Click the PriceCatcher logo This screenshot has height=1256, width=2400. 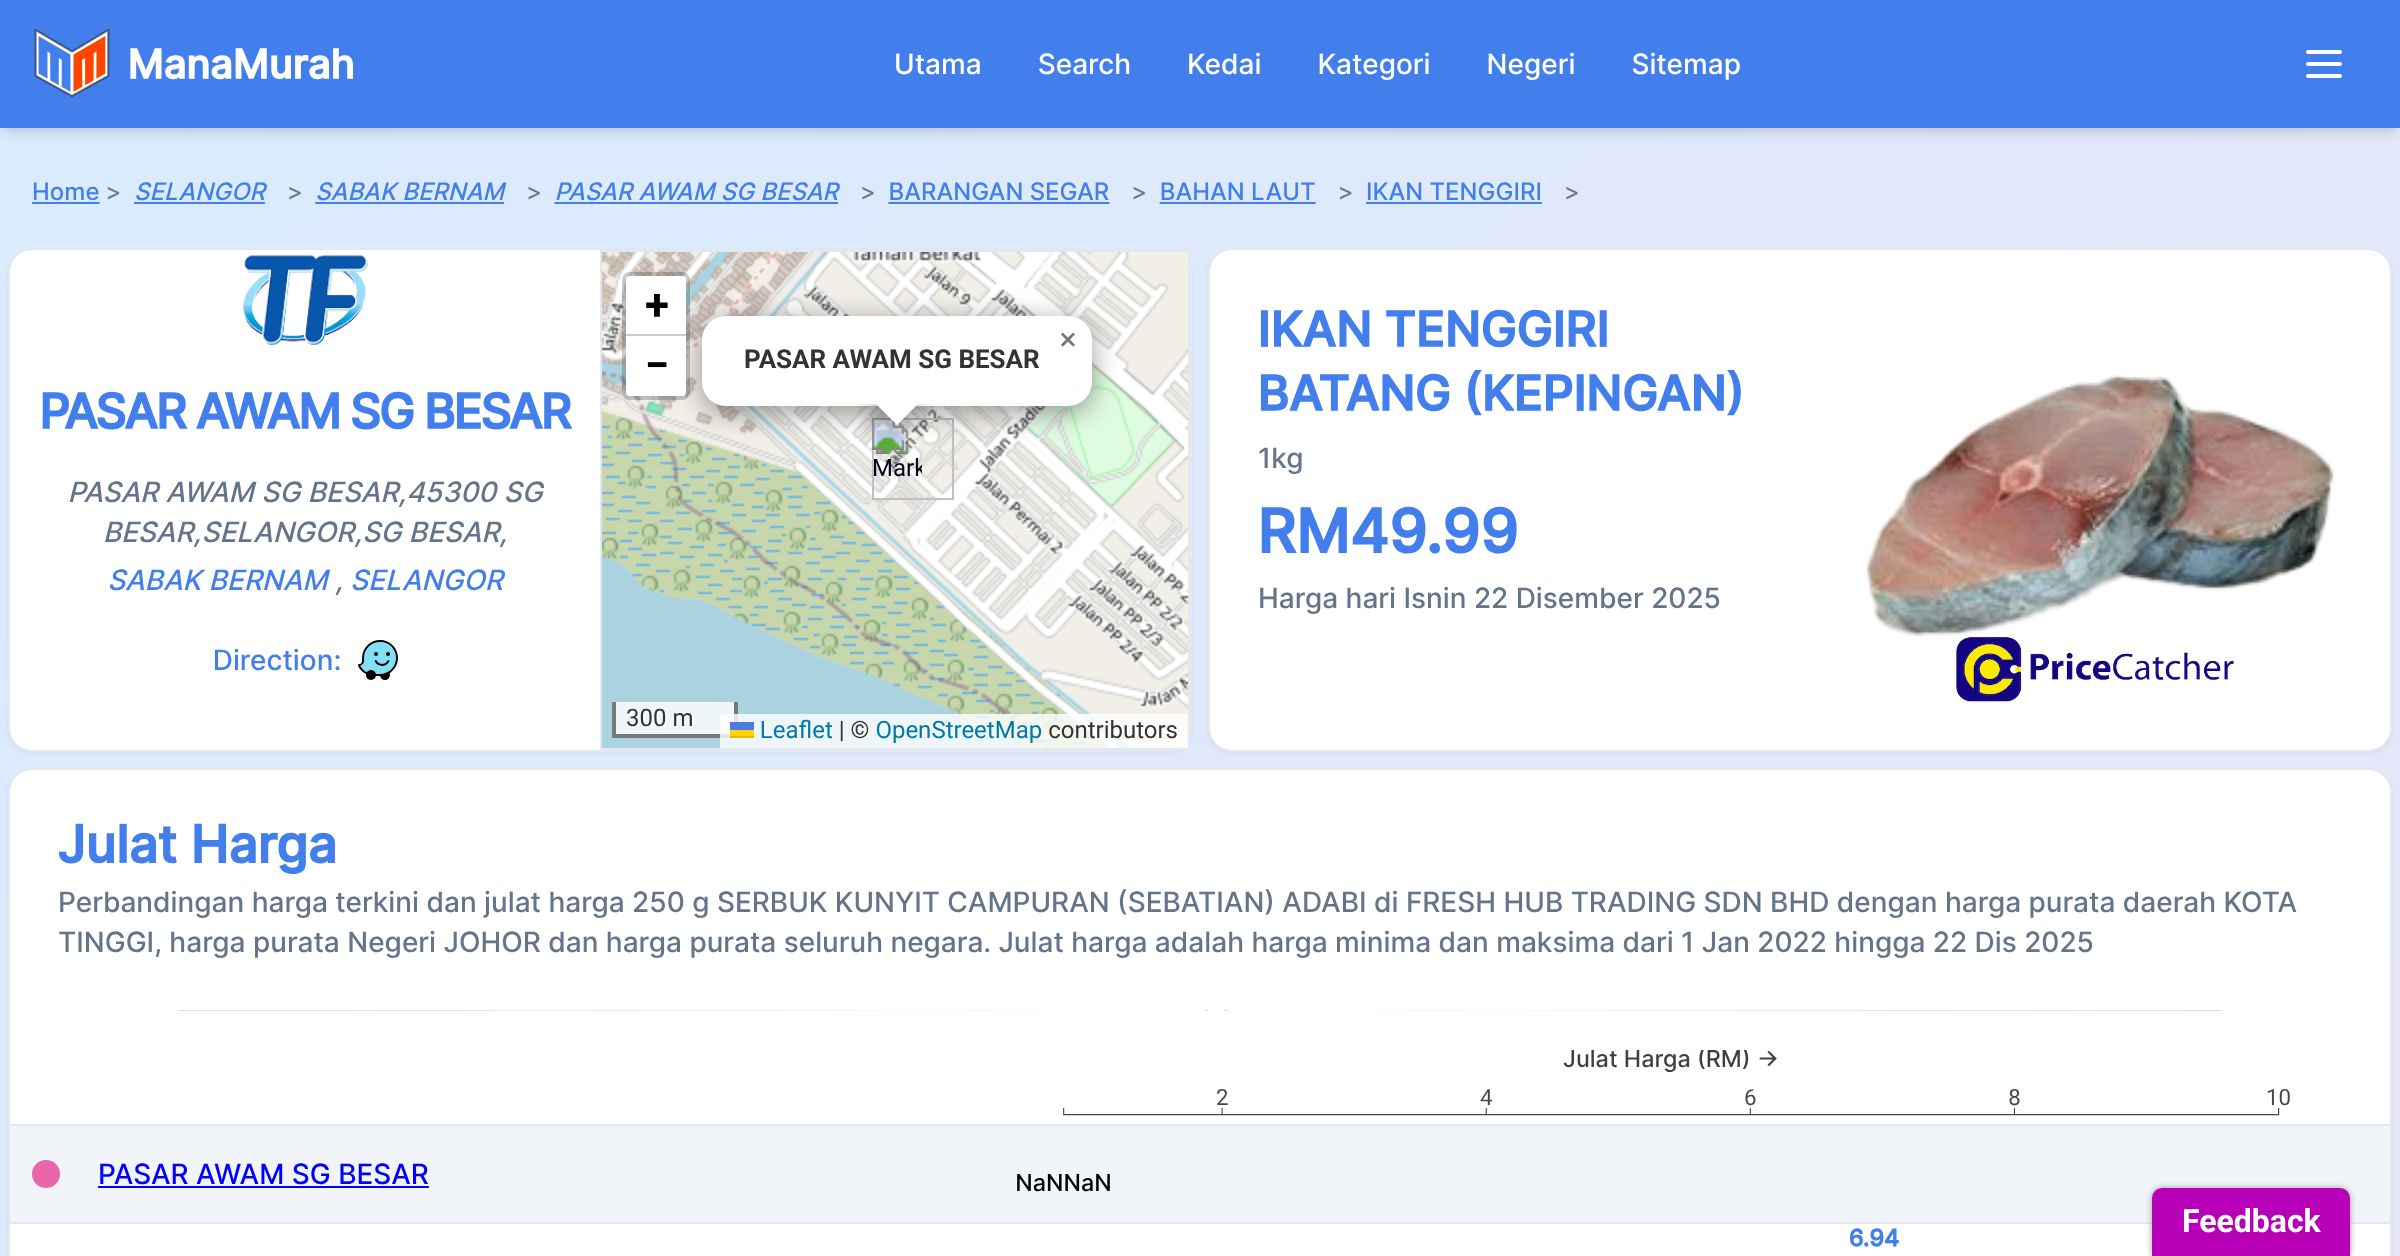2094,668
